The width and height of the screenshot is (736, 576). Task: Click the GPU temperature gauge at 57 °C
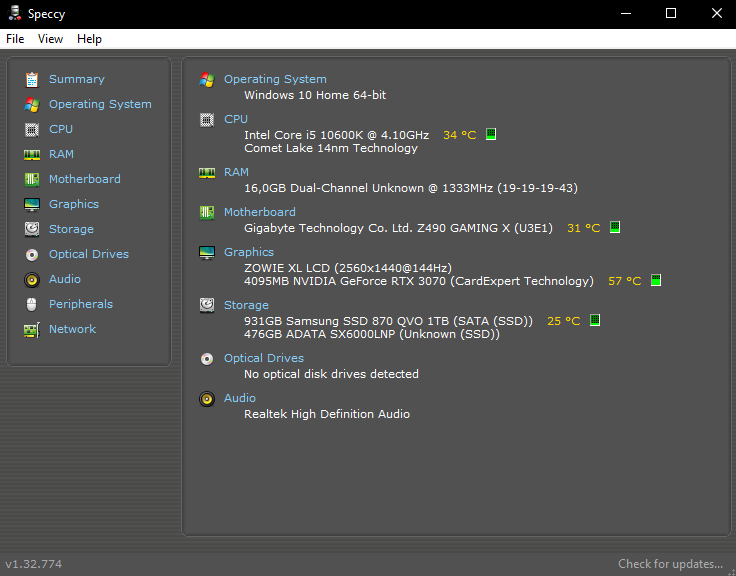[x=656, y=281]
